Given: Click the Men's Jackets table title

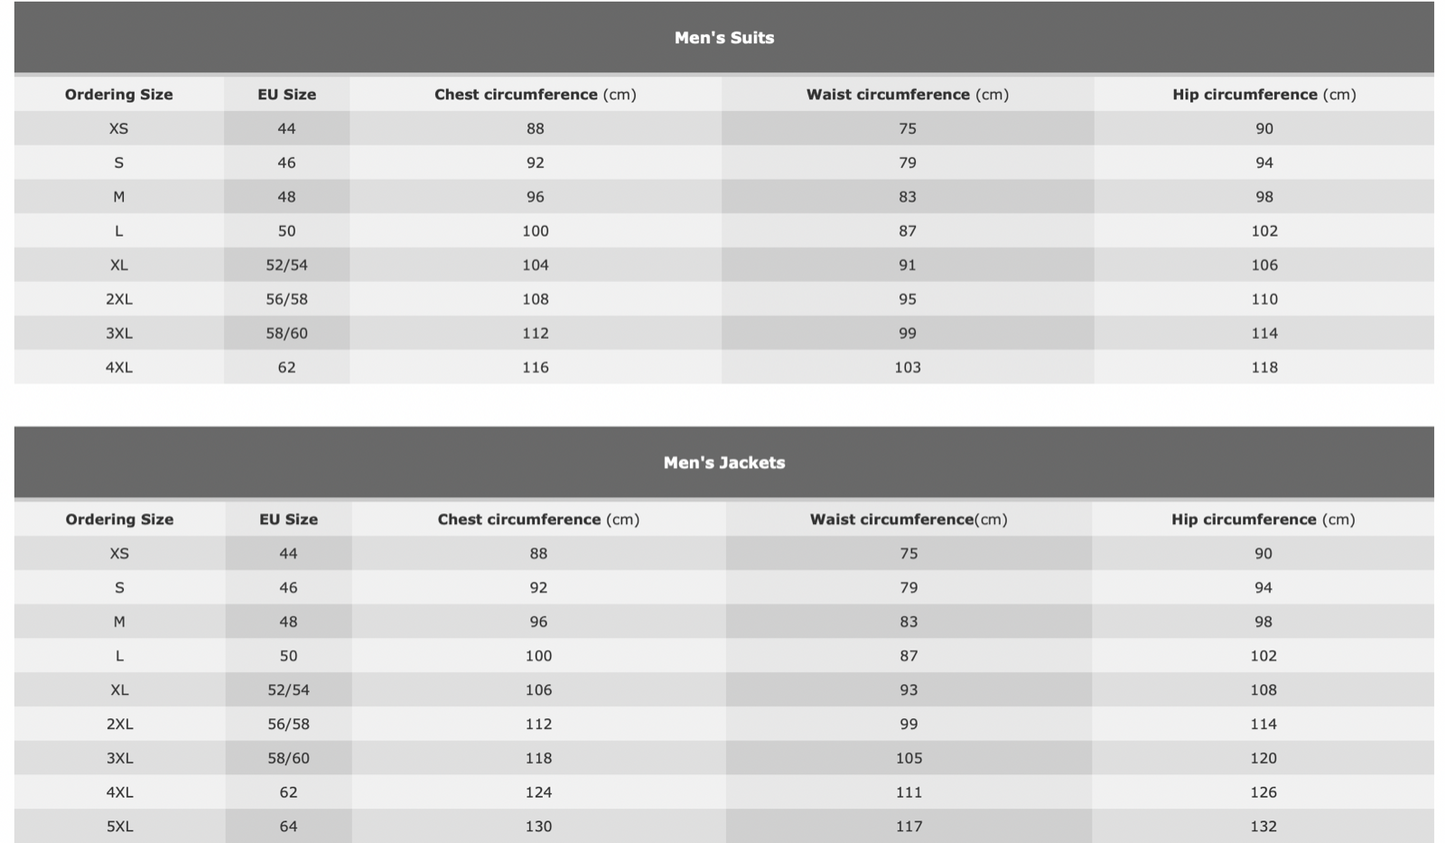Looking at the screenshot, I should [724, 463].
